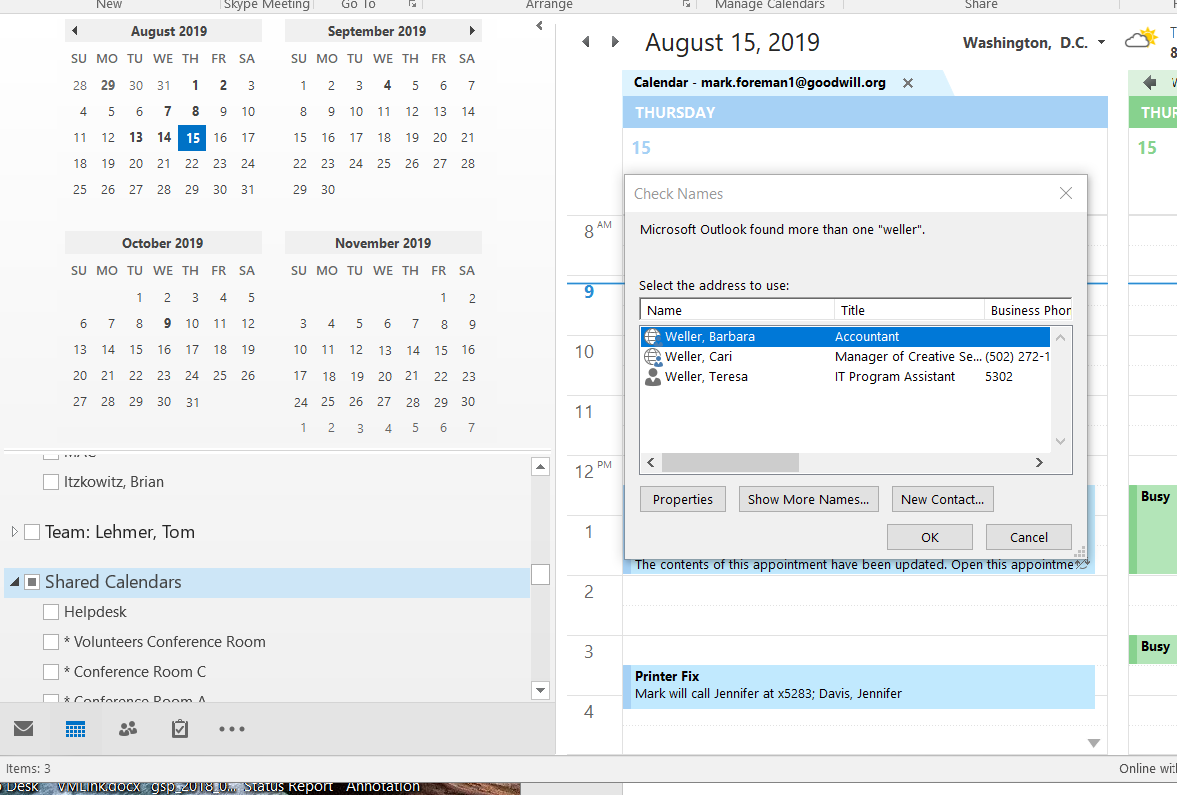Open Arrange group dialog launcher
1177x795 pixels.
click(x=686, y=5)
